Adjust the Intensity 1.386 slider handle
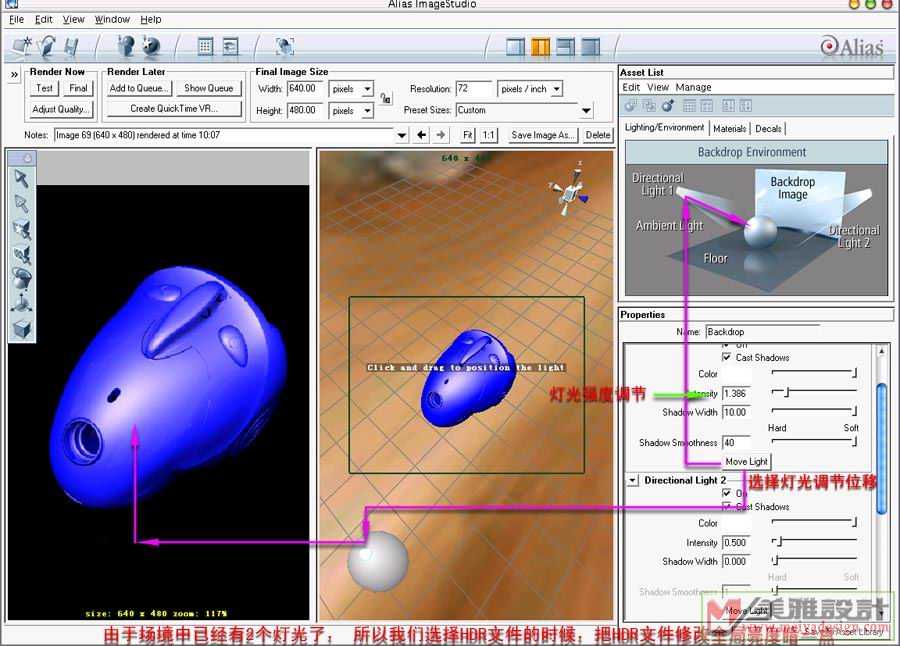The height and width of the screenshot is (646, 900). pyautogui.click(x=788, y=392)
